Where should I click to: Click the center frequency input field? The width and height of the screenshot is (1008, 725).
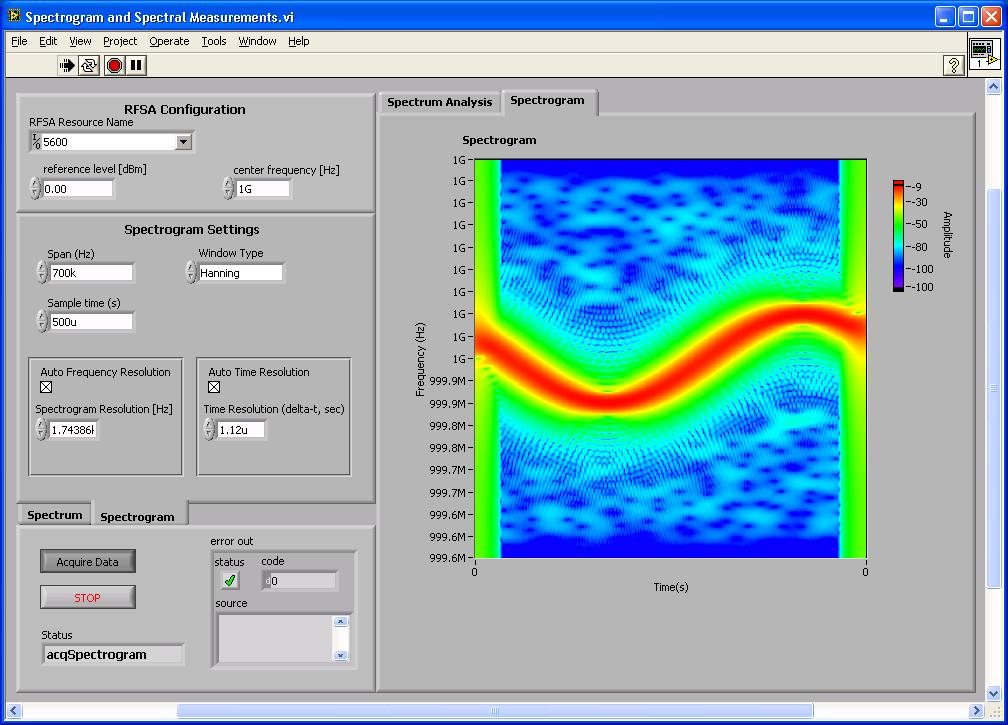coord(264,189)
